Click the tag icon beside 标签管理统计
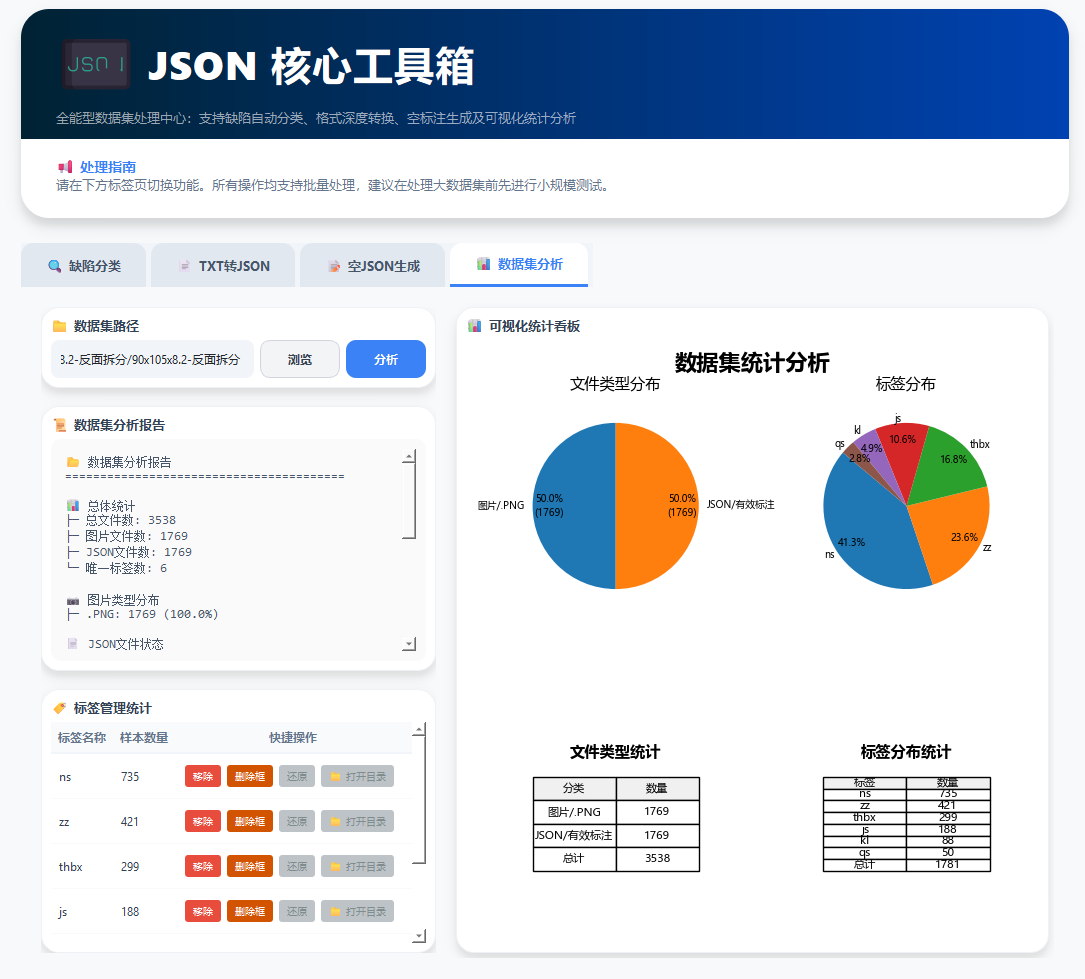1085x979 pixels. (60, 708)
